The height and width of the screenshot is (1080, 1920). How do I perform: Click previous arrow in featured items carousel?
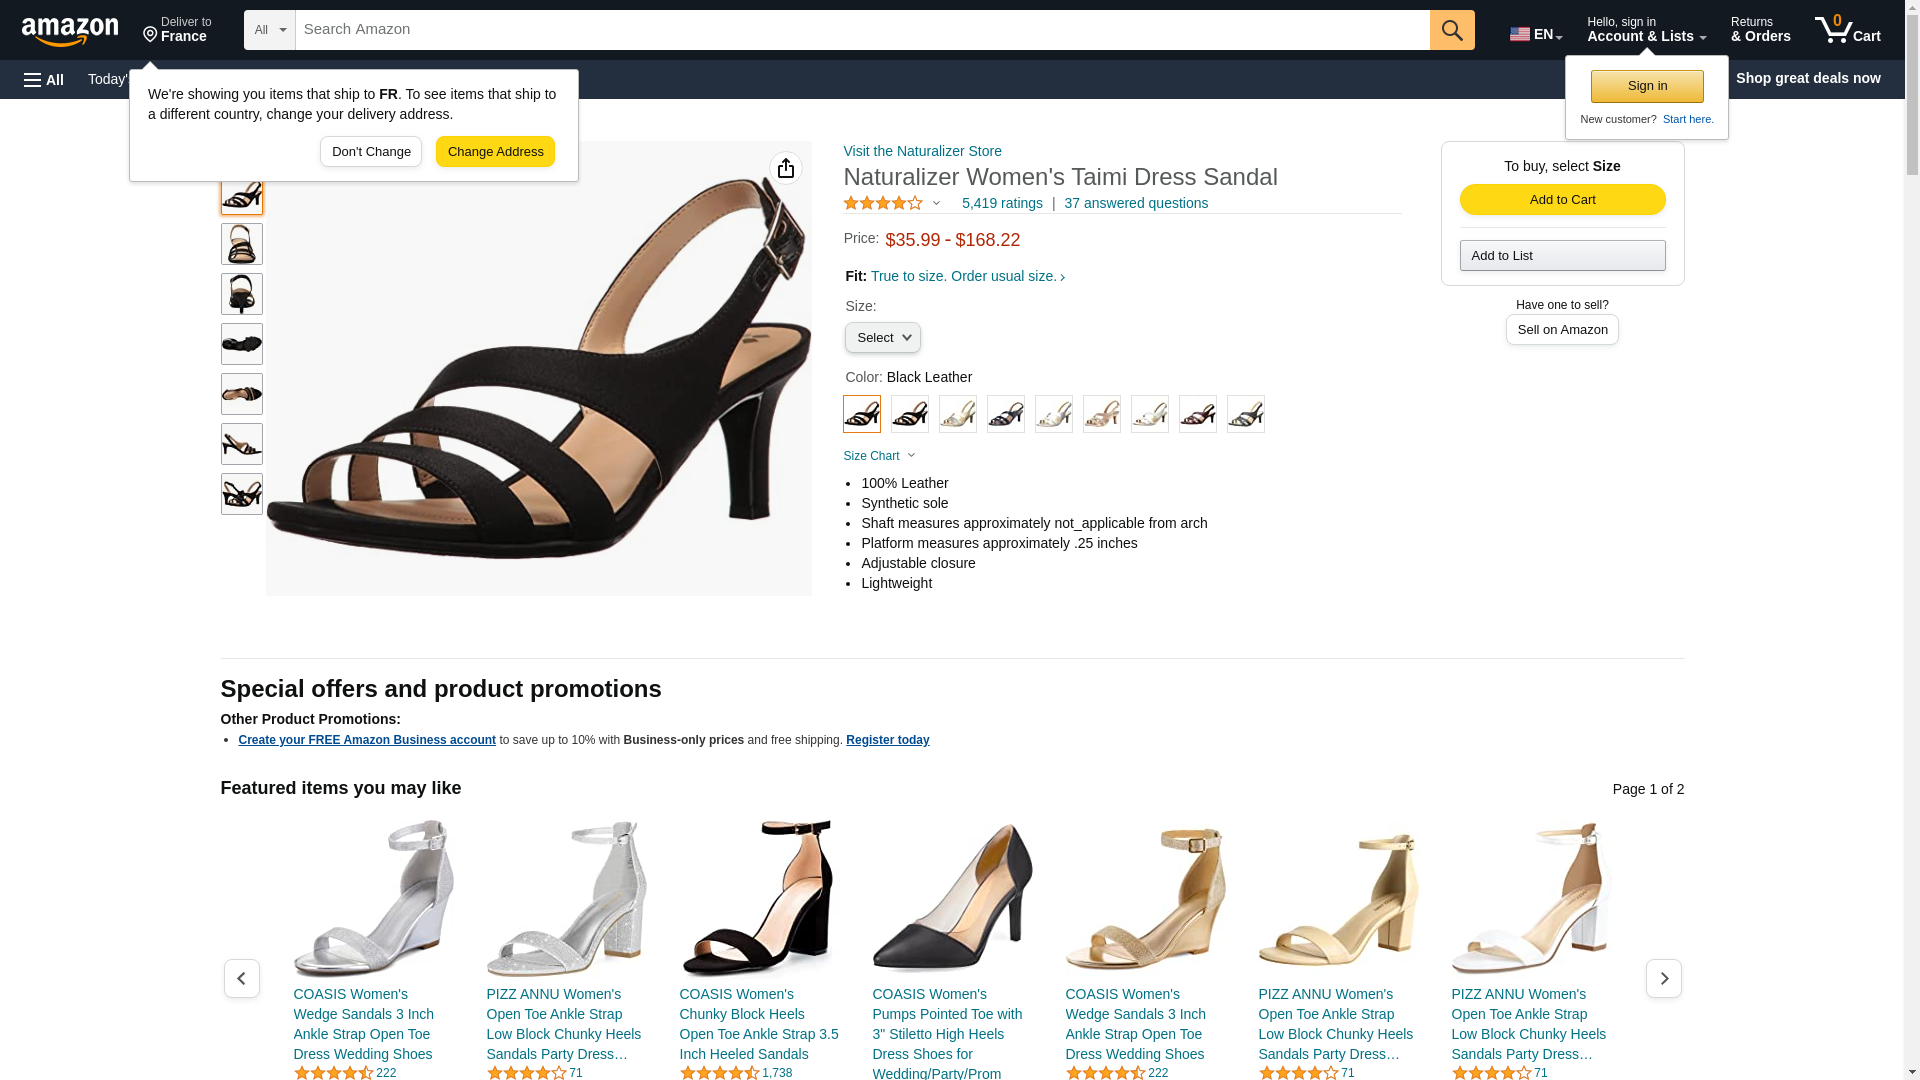click(241, 978)
